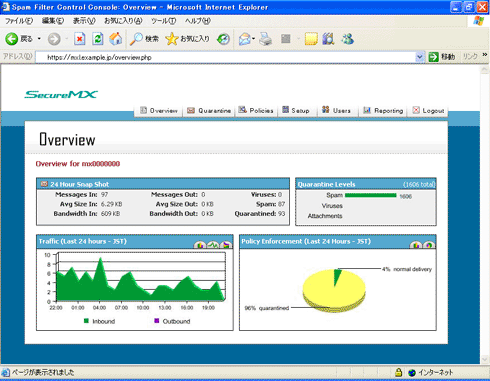Click the page scrollbar down arrow
490x381 pixels.
tap(485, 359)
